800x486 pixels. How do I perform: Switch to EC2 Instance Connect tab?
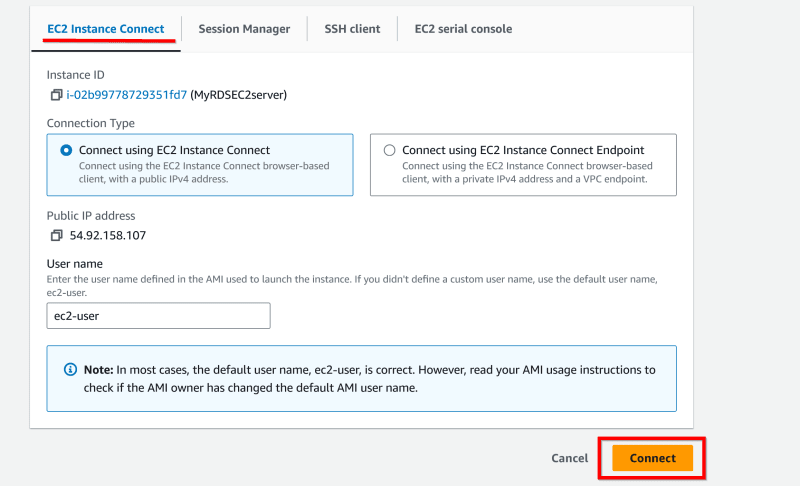tap(106, 29)
